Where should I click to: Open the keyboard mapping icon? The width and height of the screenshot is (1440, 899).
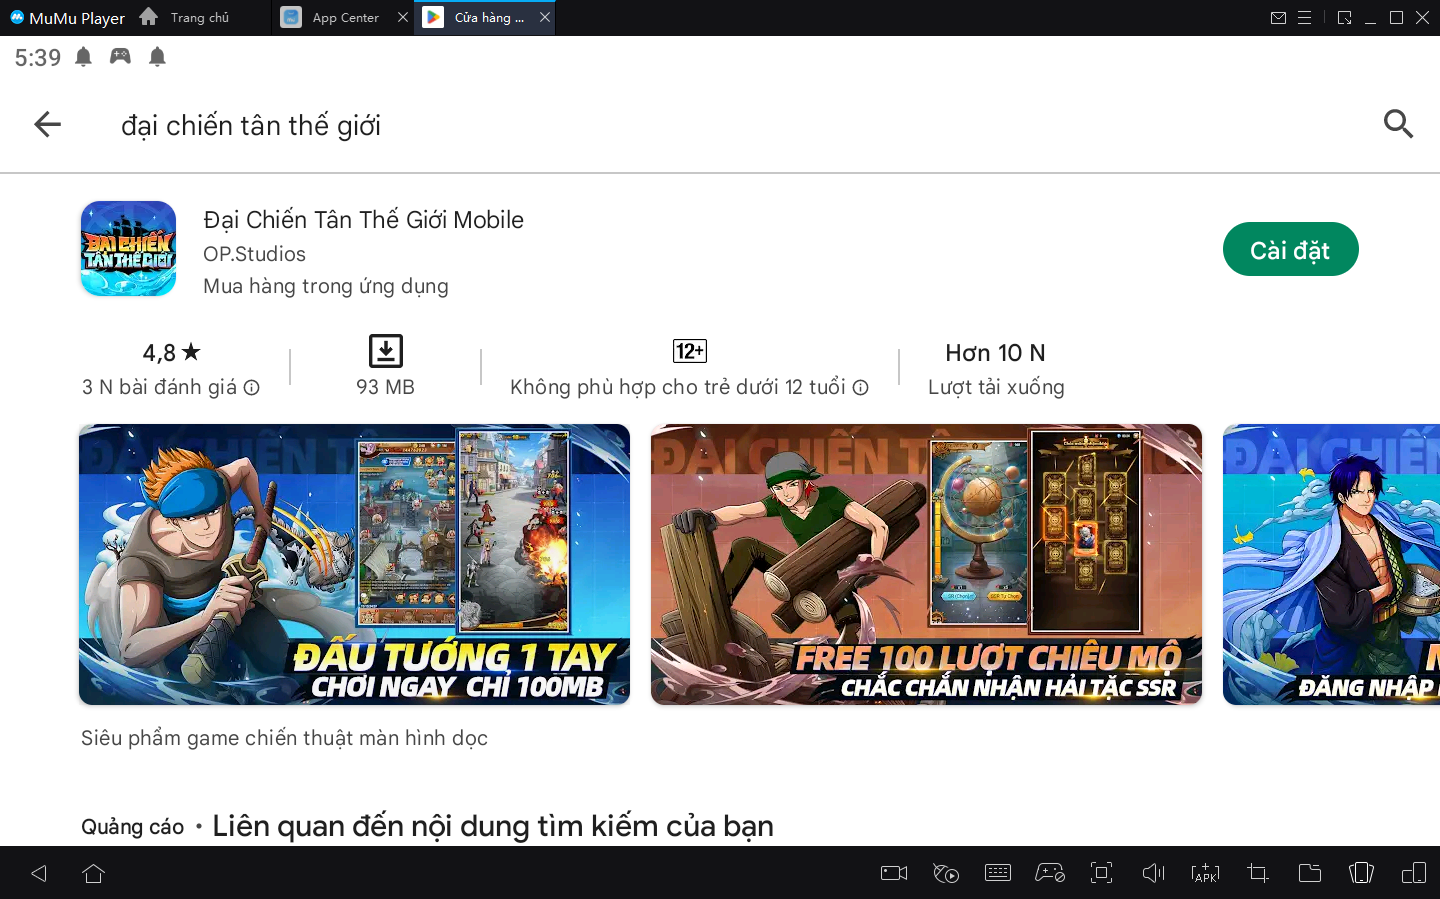point(997,873)
